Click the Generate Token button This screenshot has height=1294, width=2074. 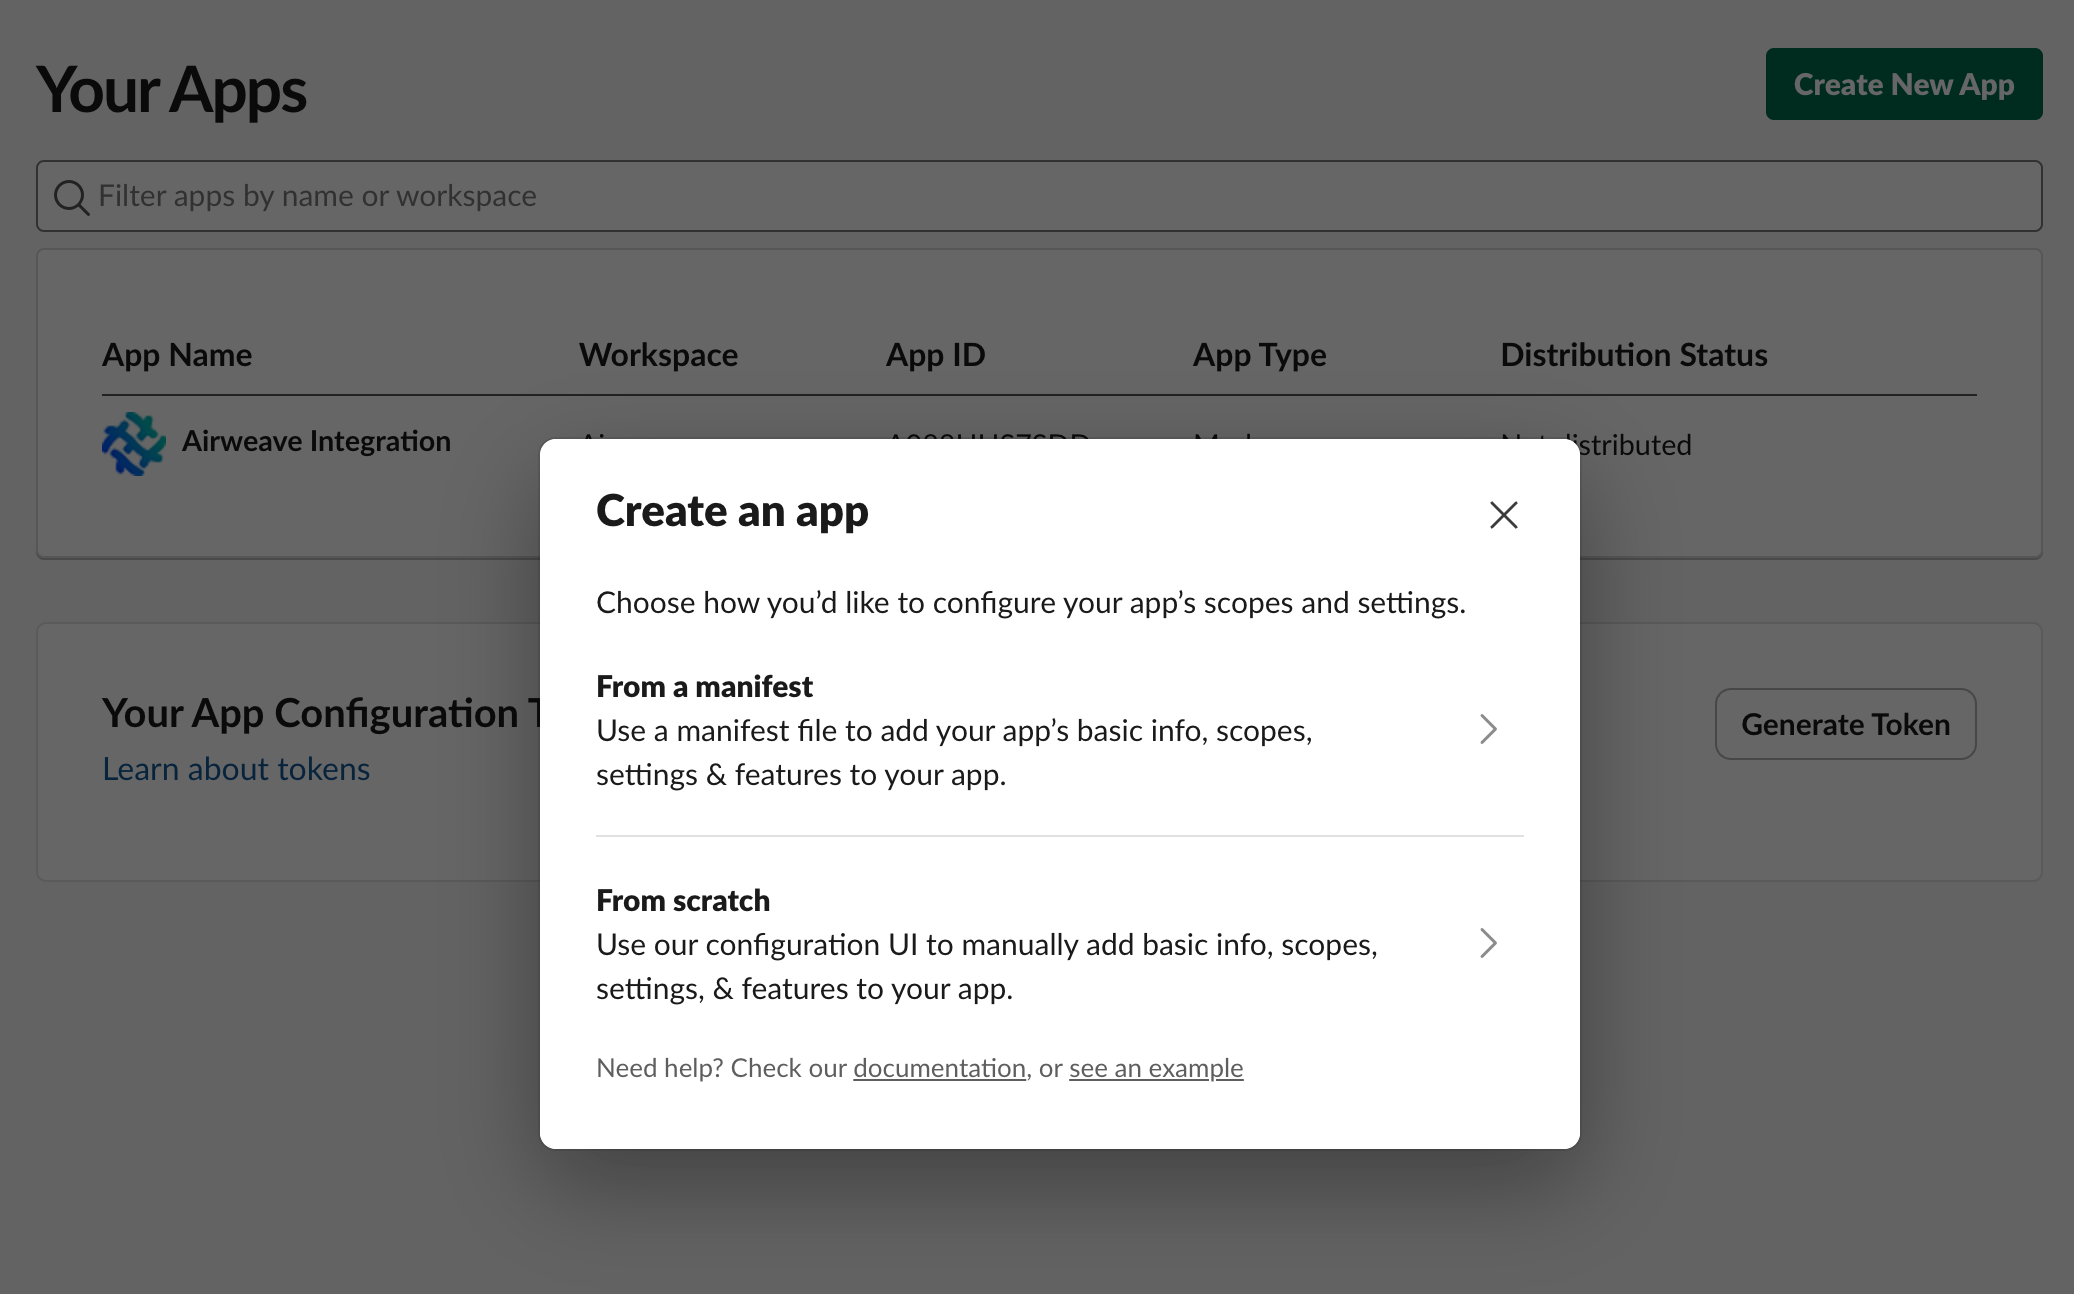tap(1845, 724)
